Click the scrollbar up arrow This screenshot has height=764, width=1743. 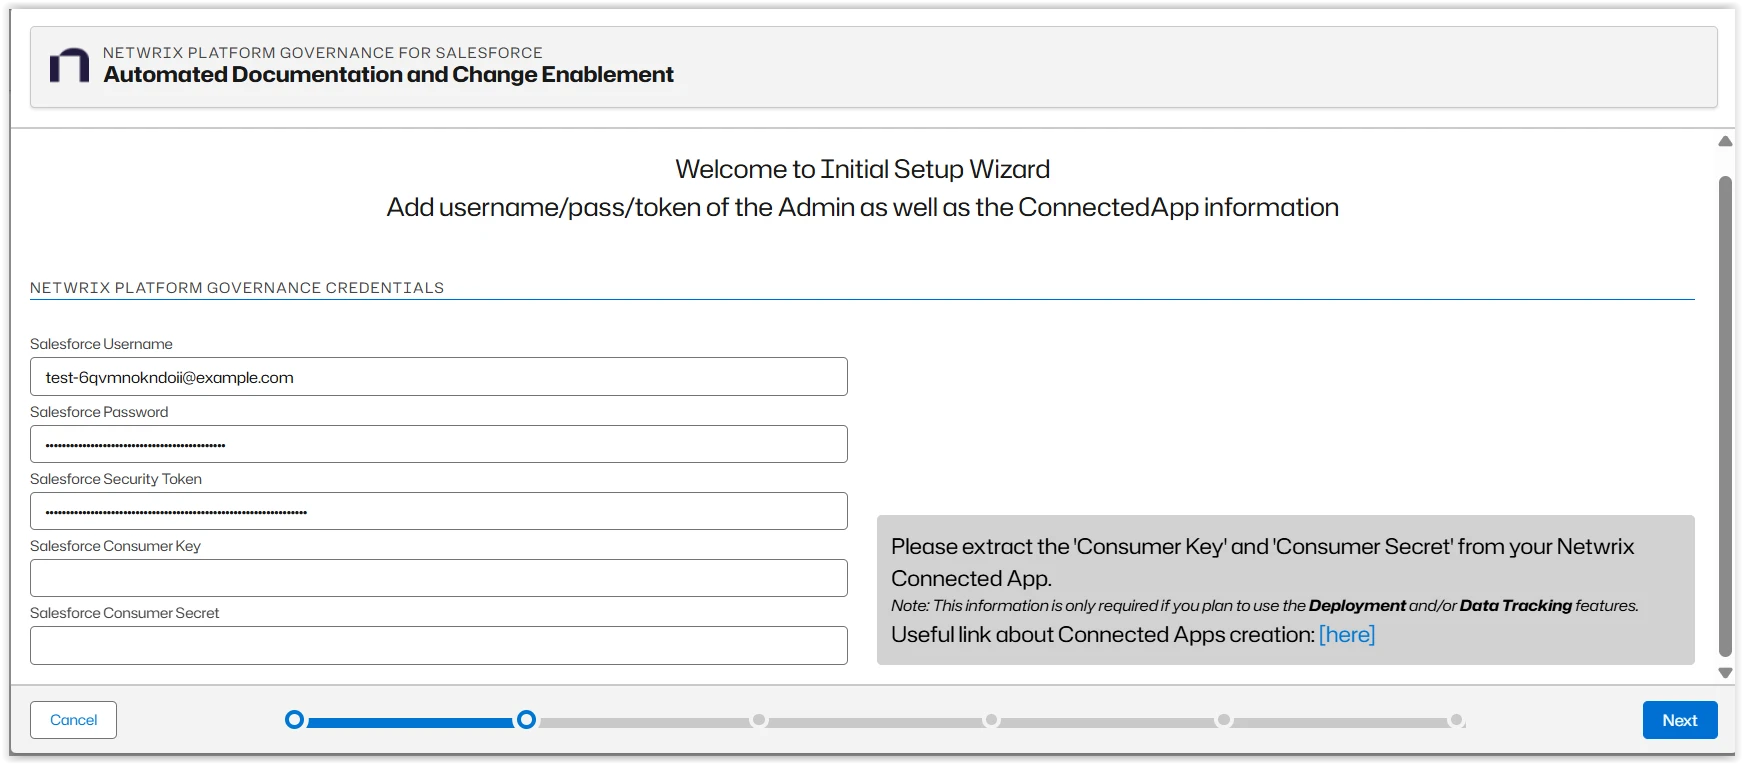coord(1725,141)
